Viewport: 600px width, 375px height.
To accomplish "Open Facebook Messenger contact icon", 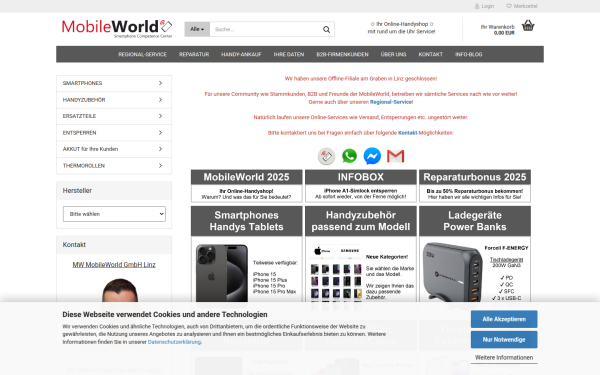I will [372, 156].
